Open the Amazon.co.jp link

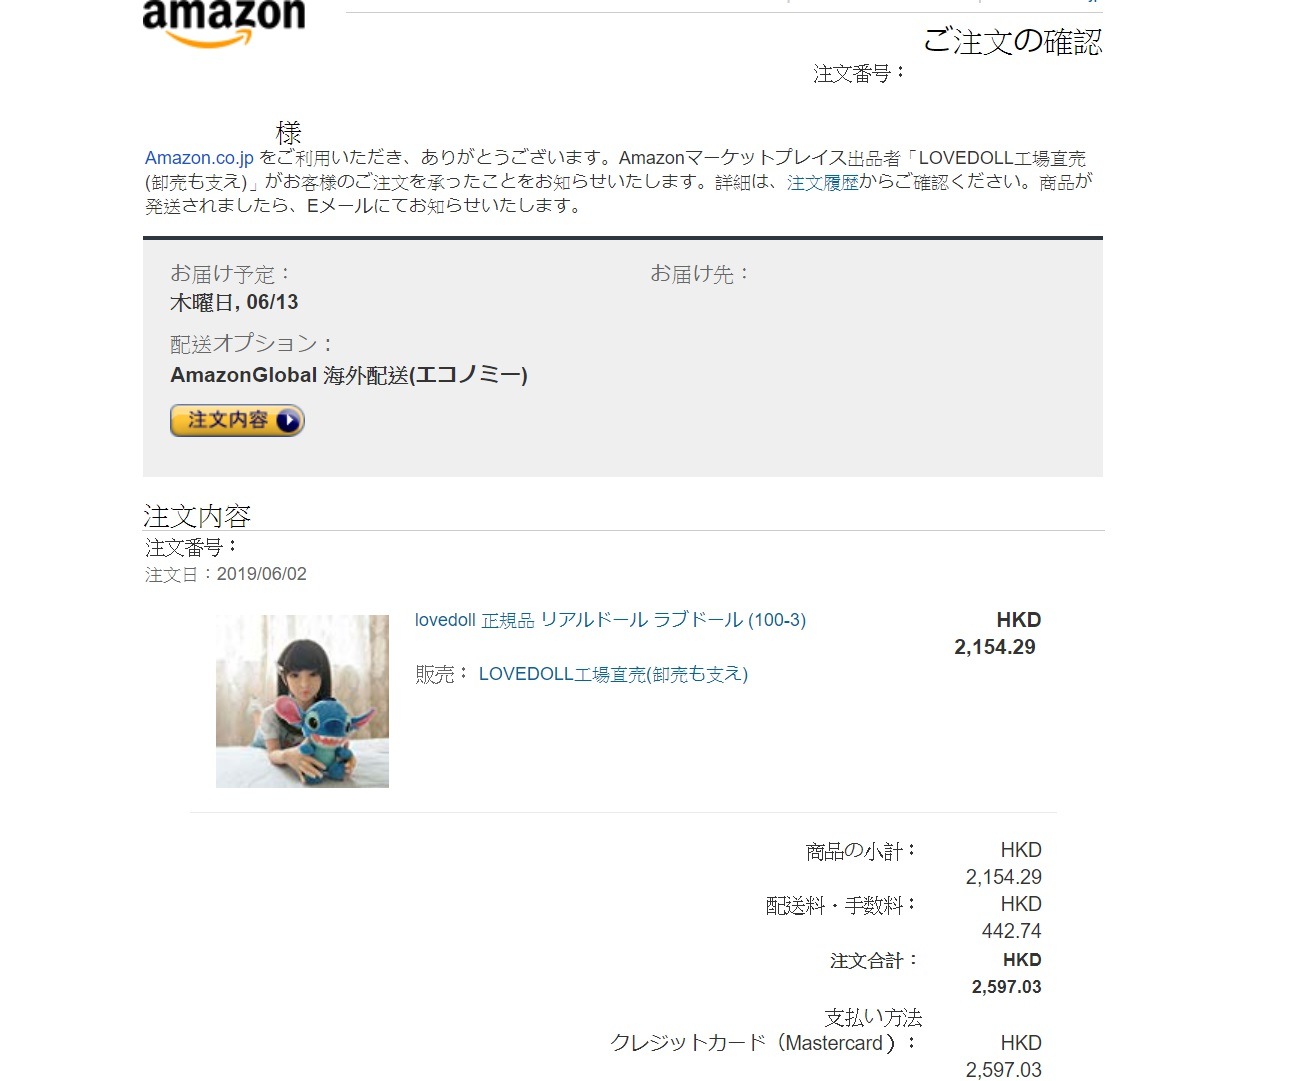(199, 158)
